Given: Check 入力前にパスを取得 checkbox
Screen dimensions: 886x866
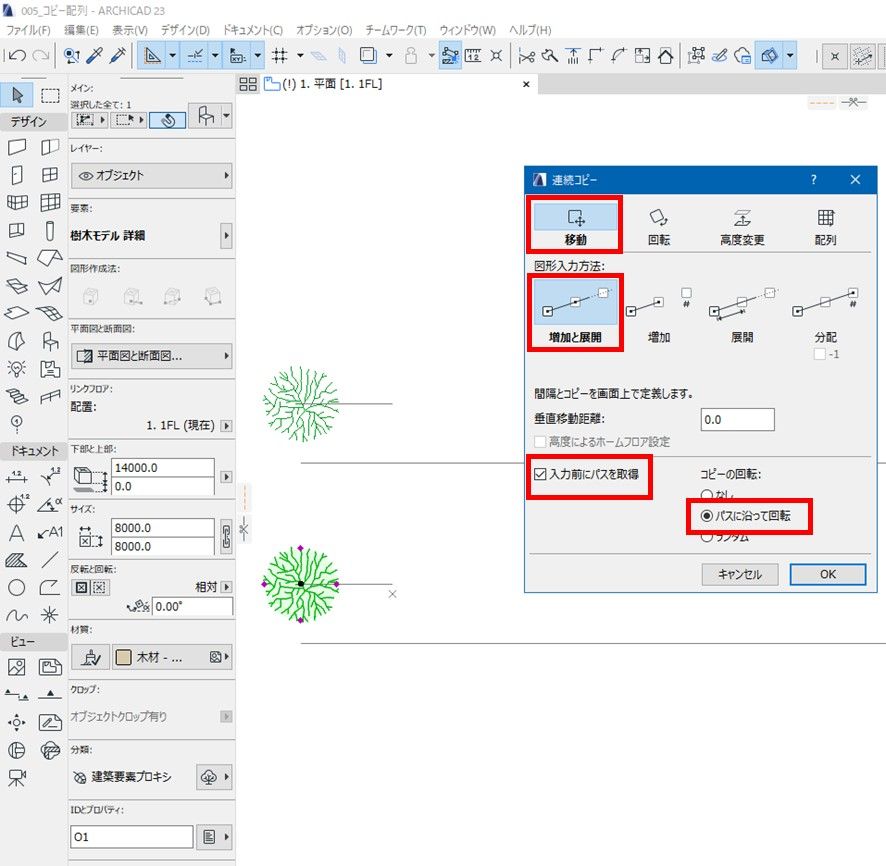Looking at the screenshot, I should (x=540, y=474).
